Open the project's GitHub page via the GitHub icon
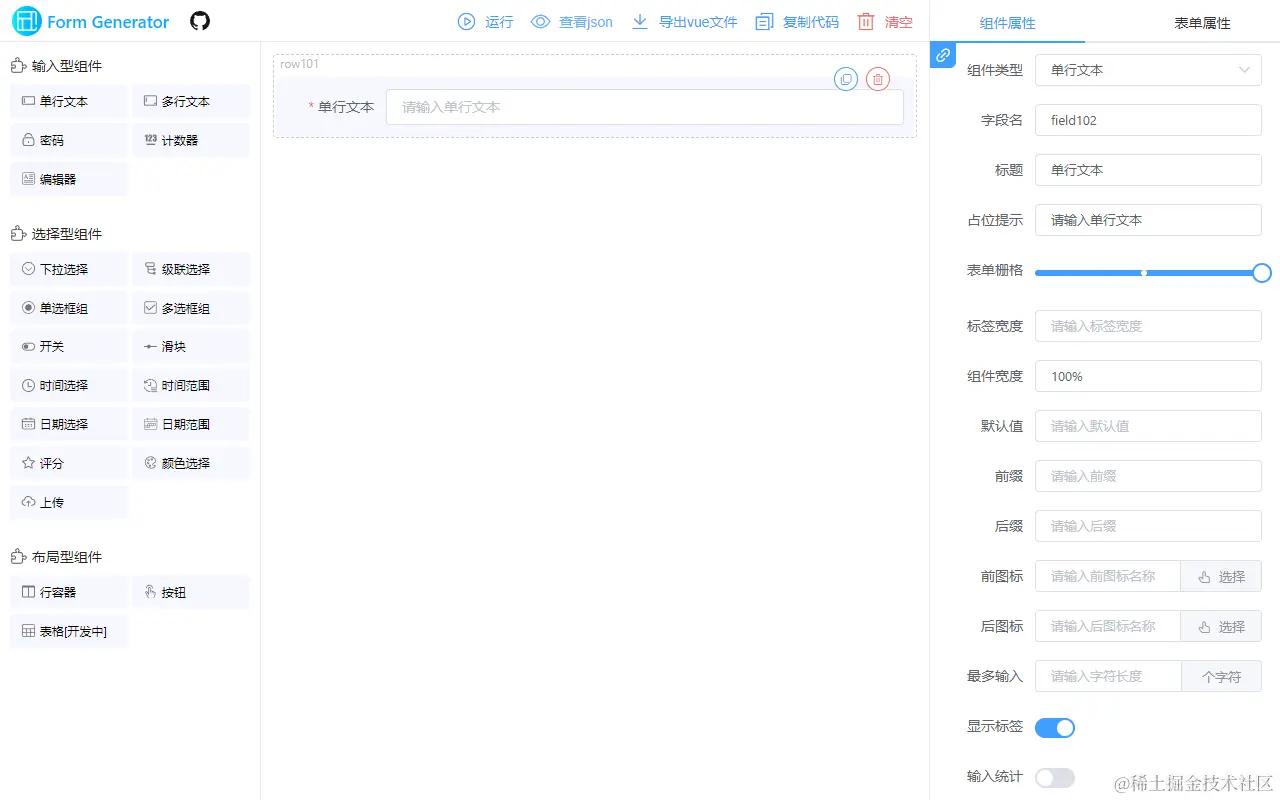 pos(199,20)
